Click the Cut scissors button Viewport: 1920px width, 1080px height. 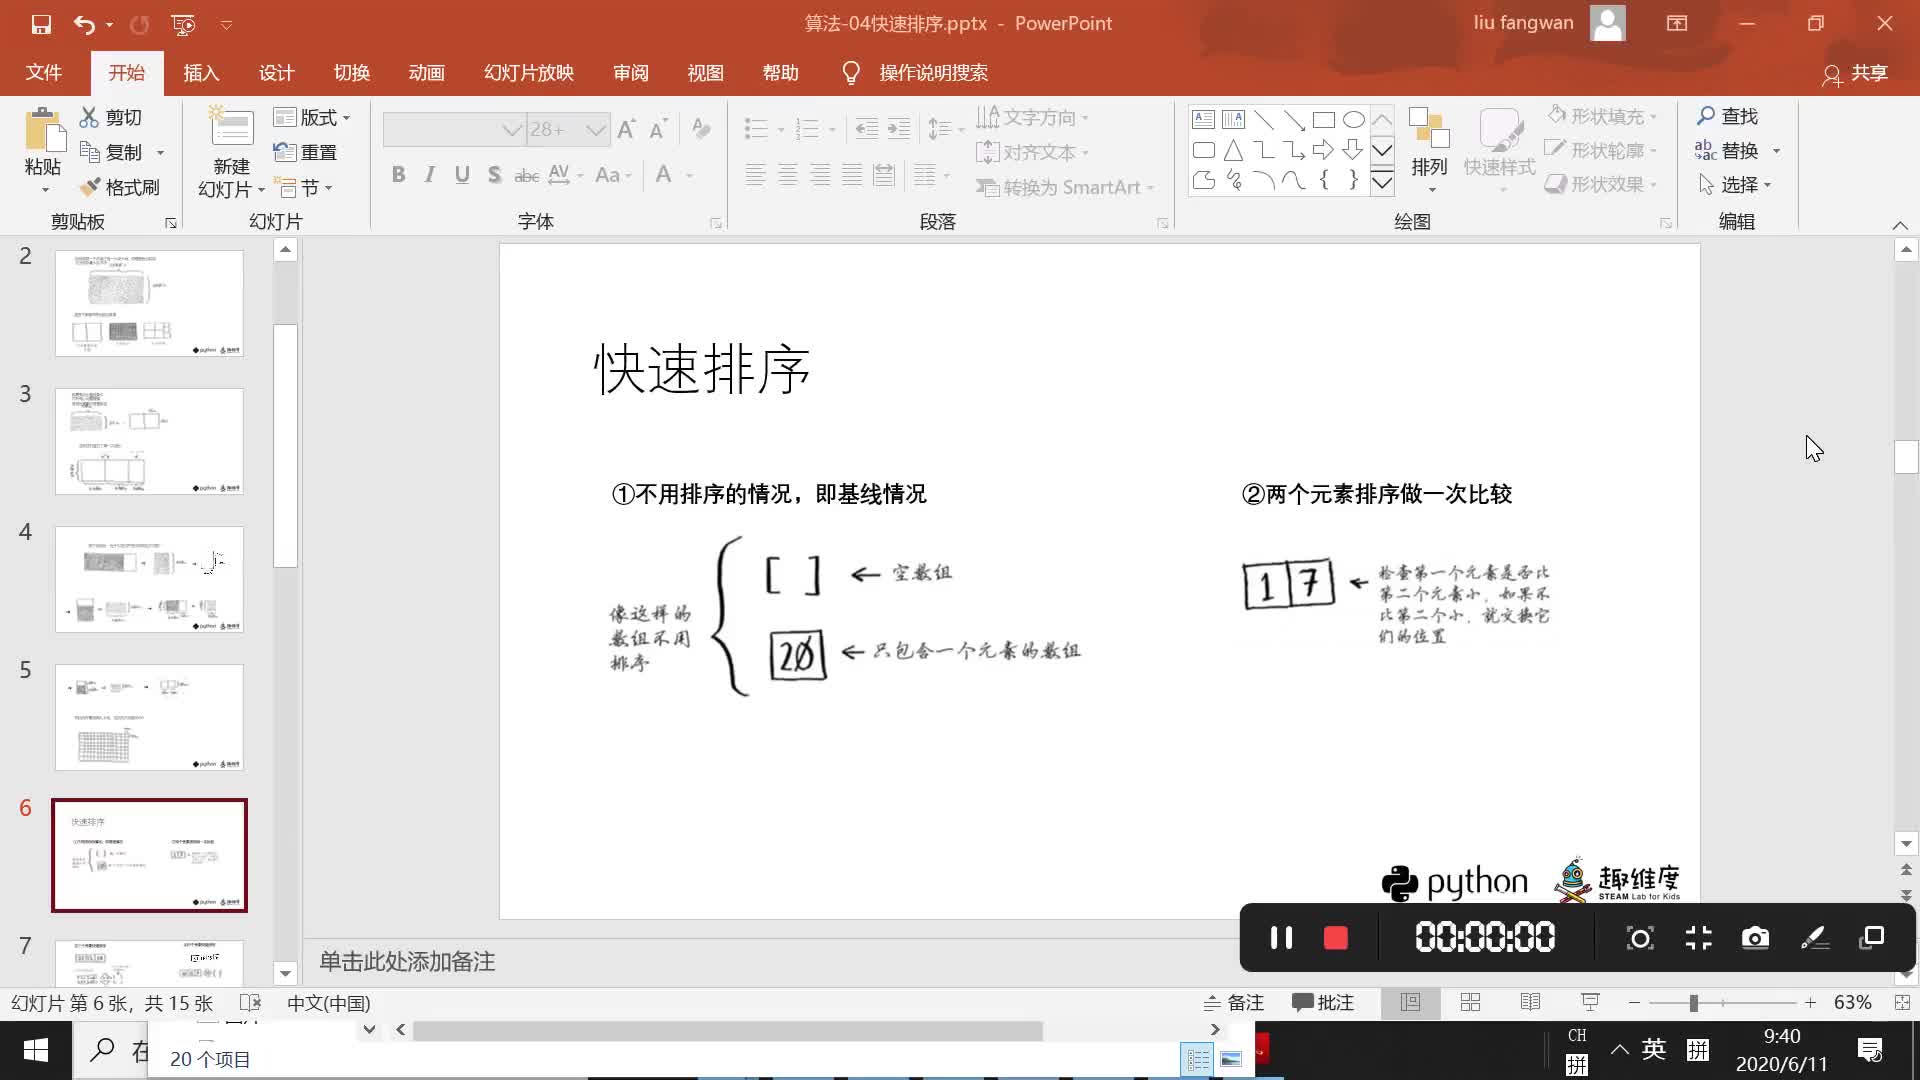coord(112,117)
